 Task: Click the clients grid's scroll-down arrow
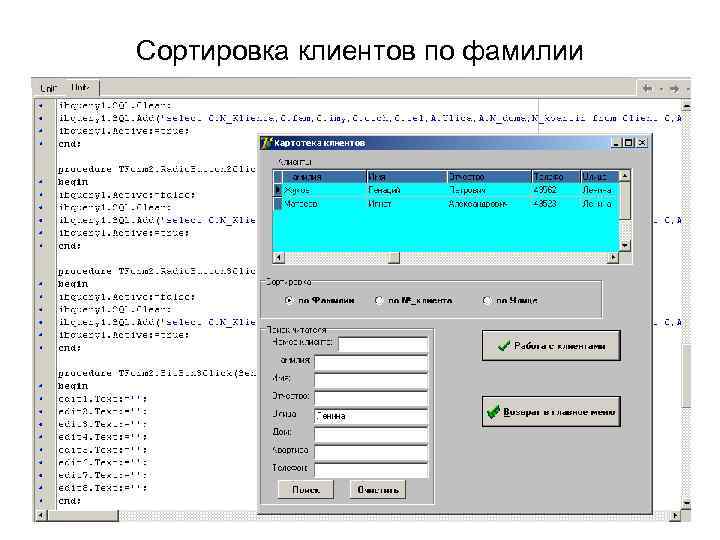(624, 246)
